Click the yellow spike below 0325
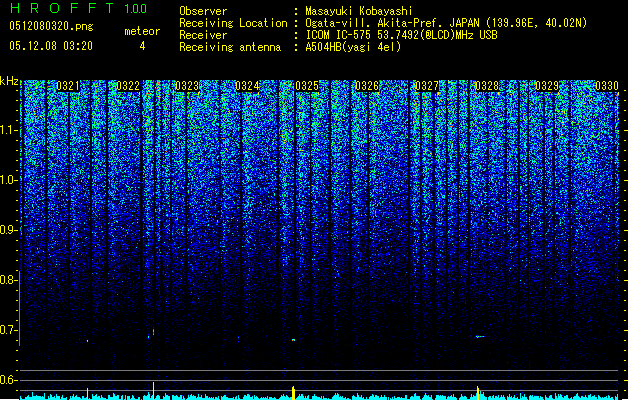Viewport: 629px width, 400px height. click(x=294, y=392)
